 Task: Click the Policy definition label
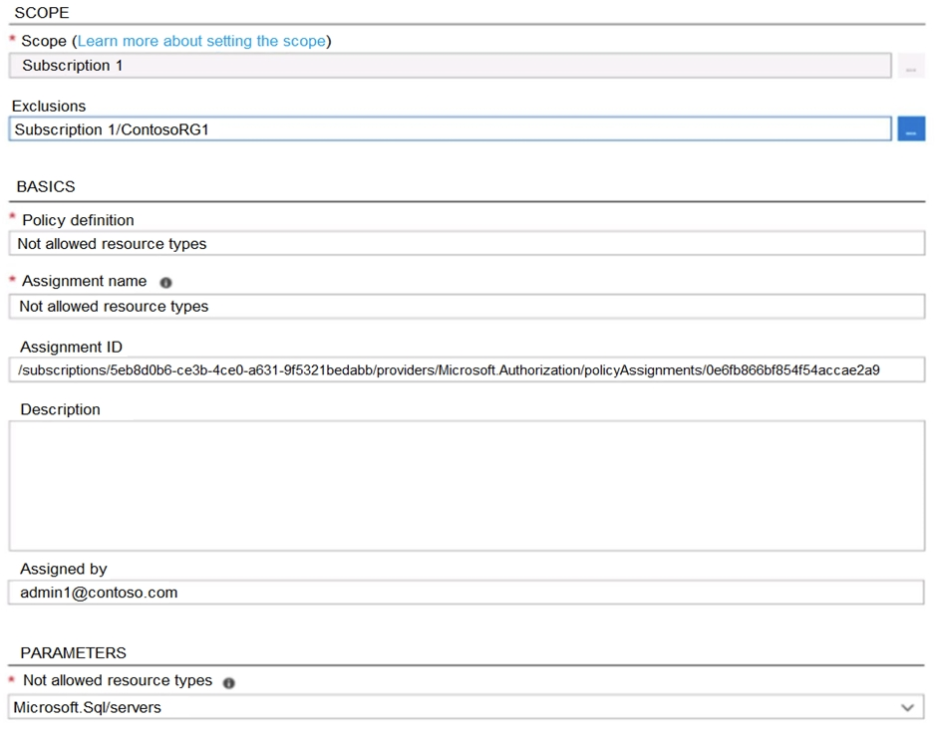click(78, 220)
